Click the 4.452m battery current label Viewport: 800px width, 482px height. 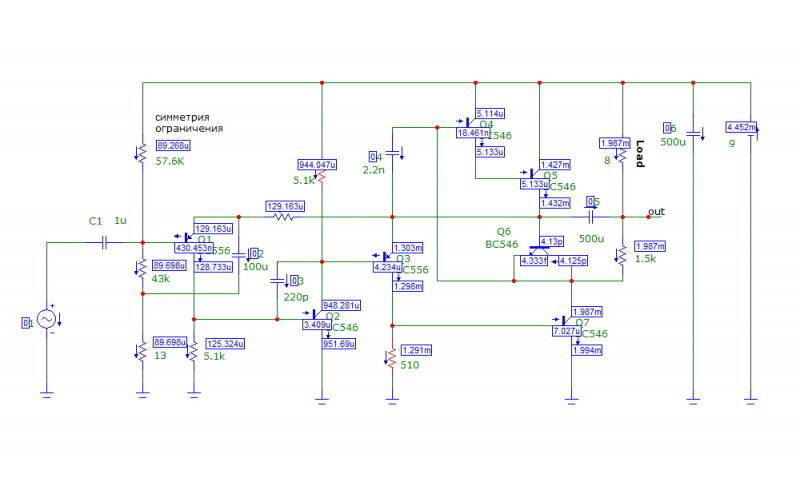pos(741,128)
